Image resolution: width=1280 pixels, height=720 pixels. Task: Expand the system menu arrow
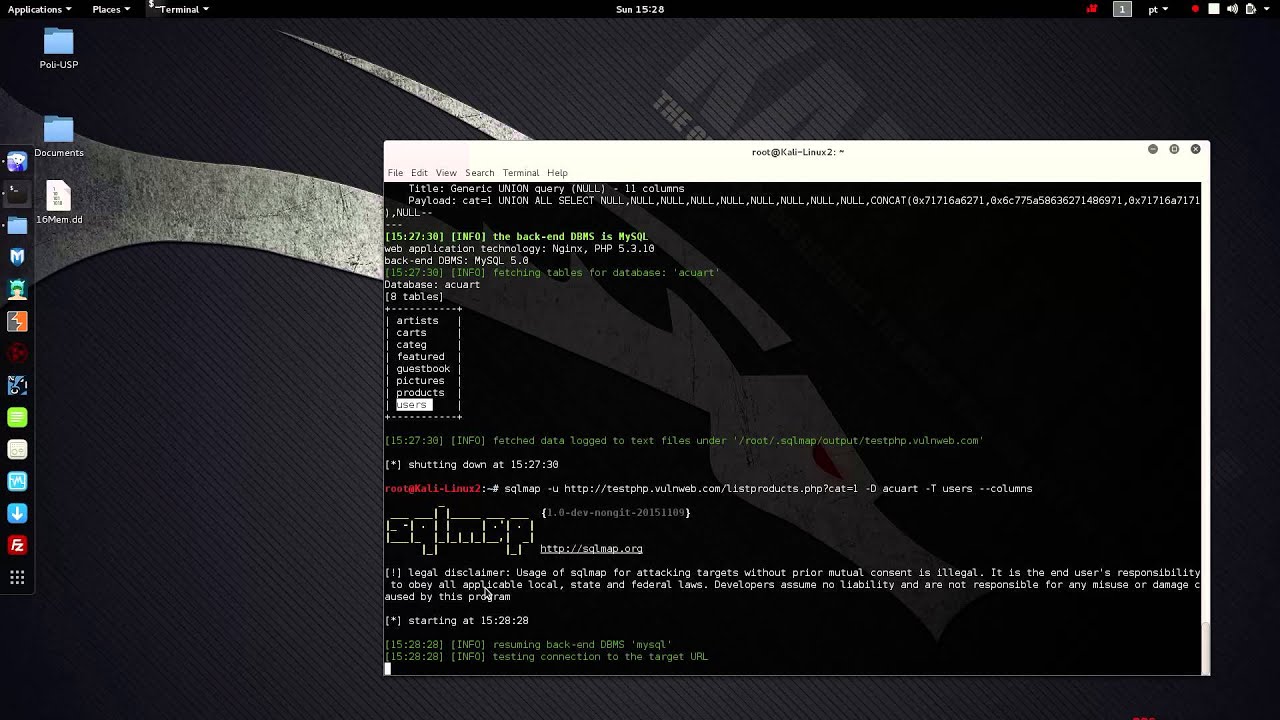(x=1268, y=9)
